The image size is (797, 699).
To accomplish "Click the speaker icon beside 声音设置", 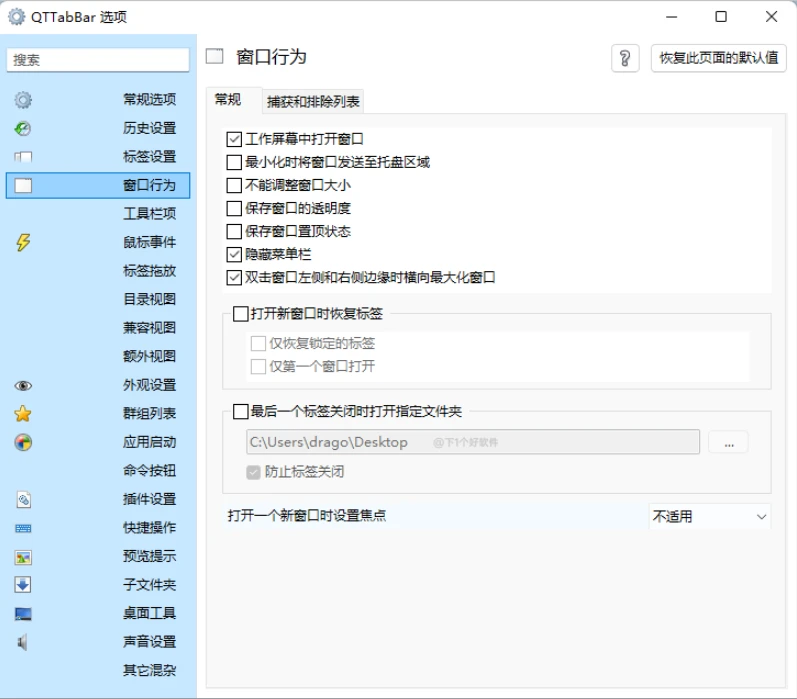I will [23, 642].
